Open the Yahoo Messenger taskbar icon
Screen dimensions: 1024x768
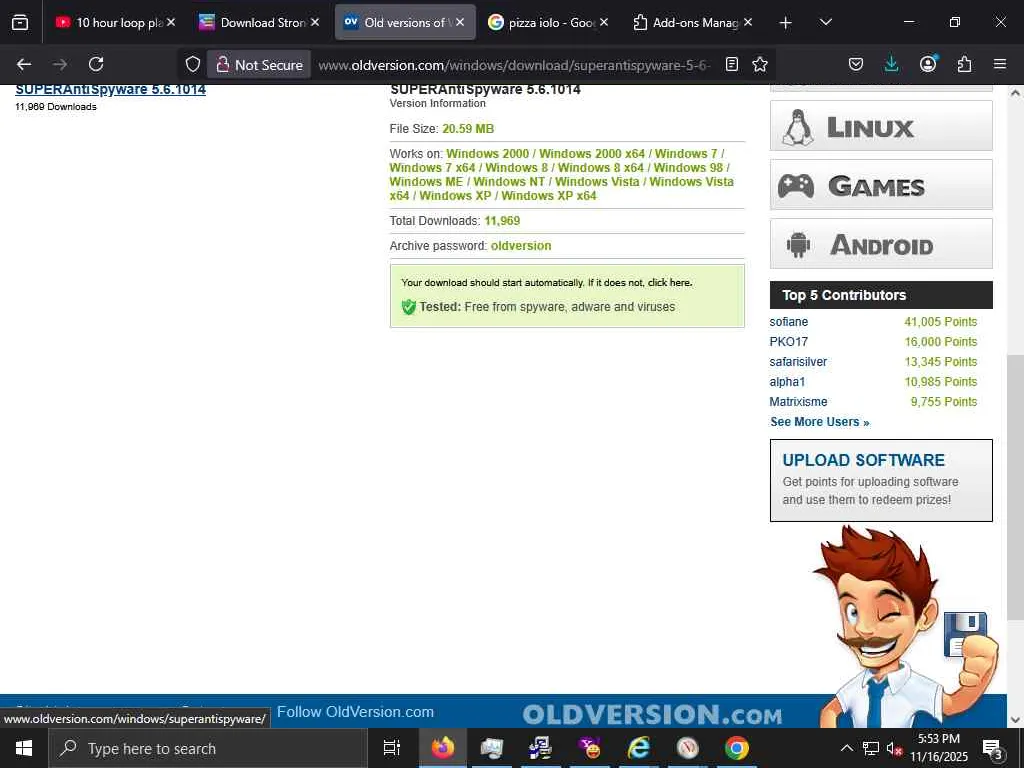(589, 748)
